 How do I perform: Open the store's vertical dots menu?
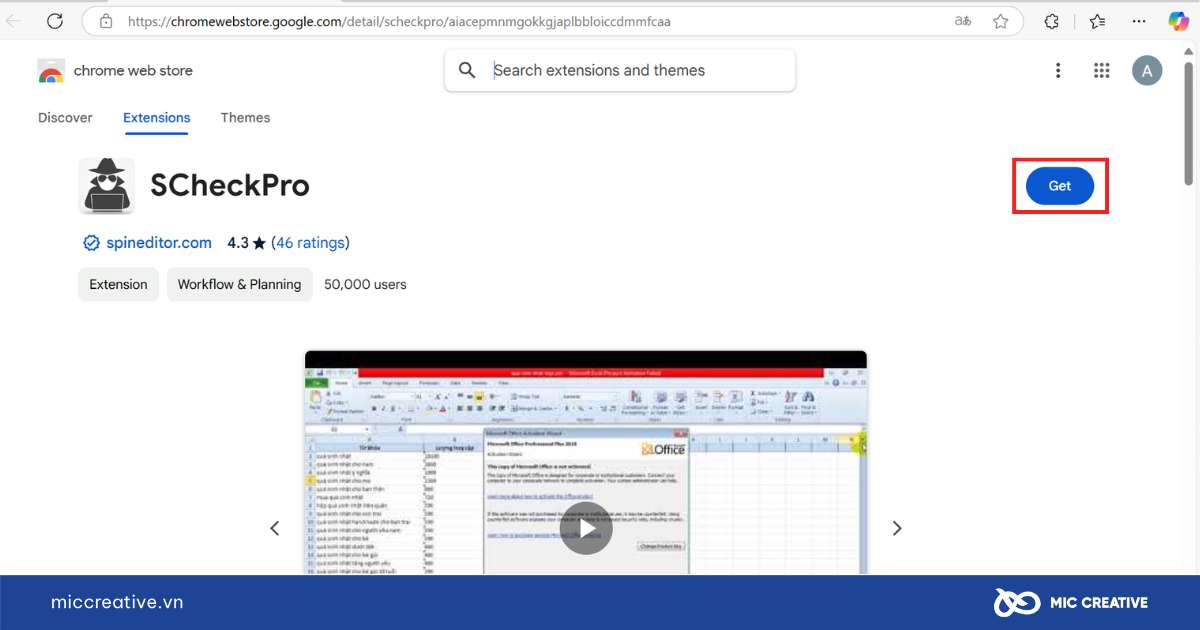pos(1058,70)
